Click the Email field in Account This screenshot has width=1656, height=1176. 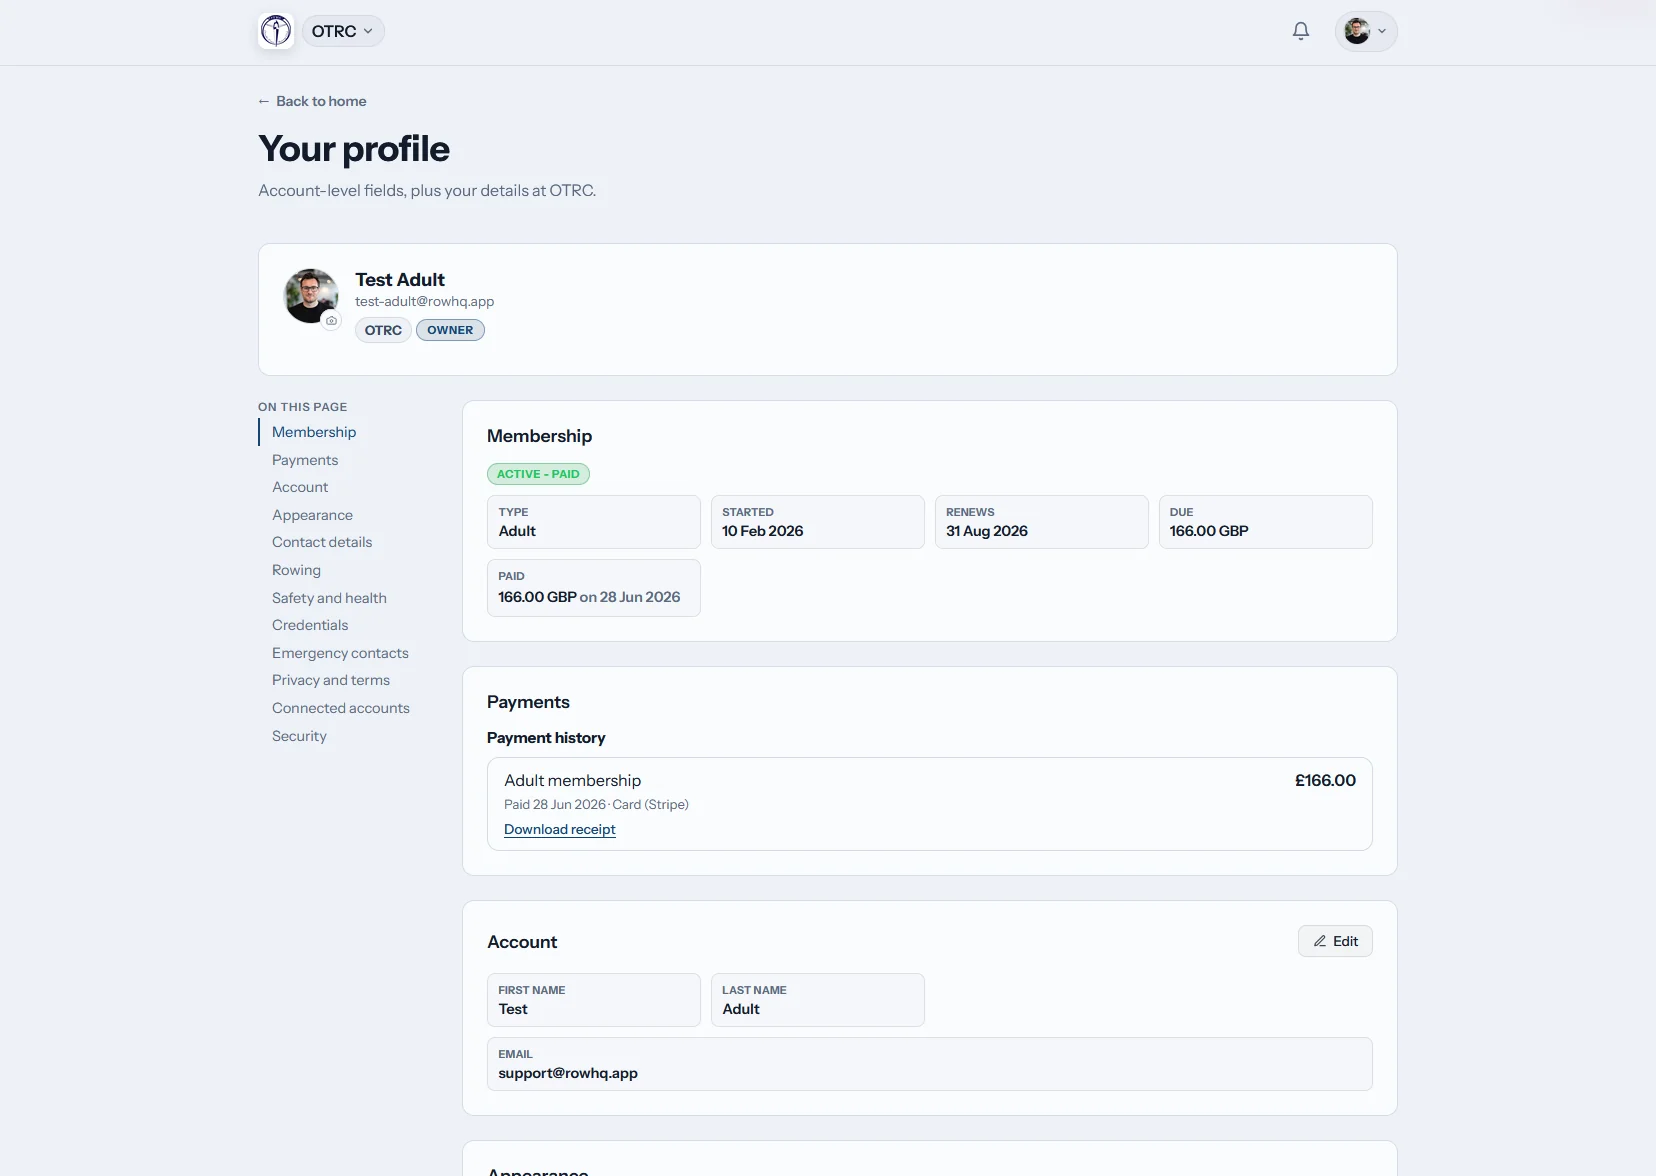click(929, 1064)
